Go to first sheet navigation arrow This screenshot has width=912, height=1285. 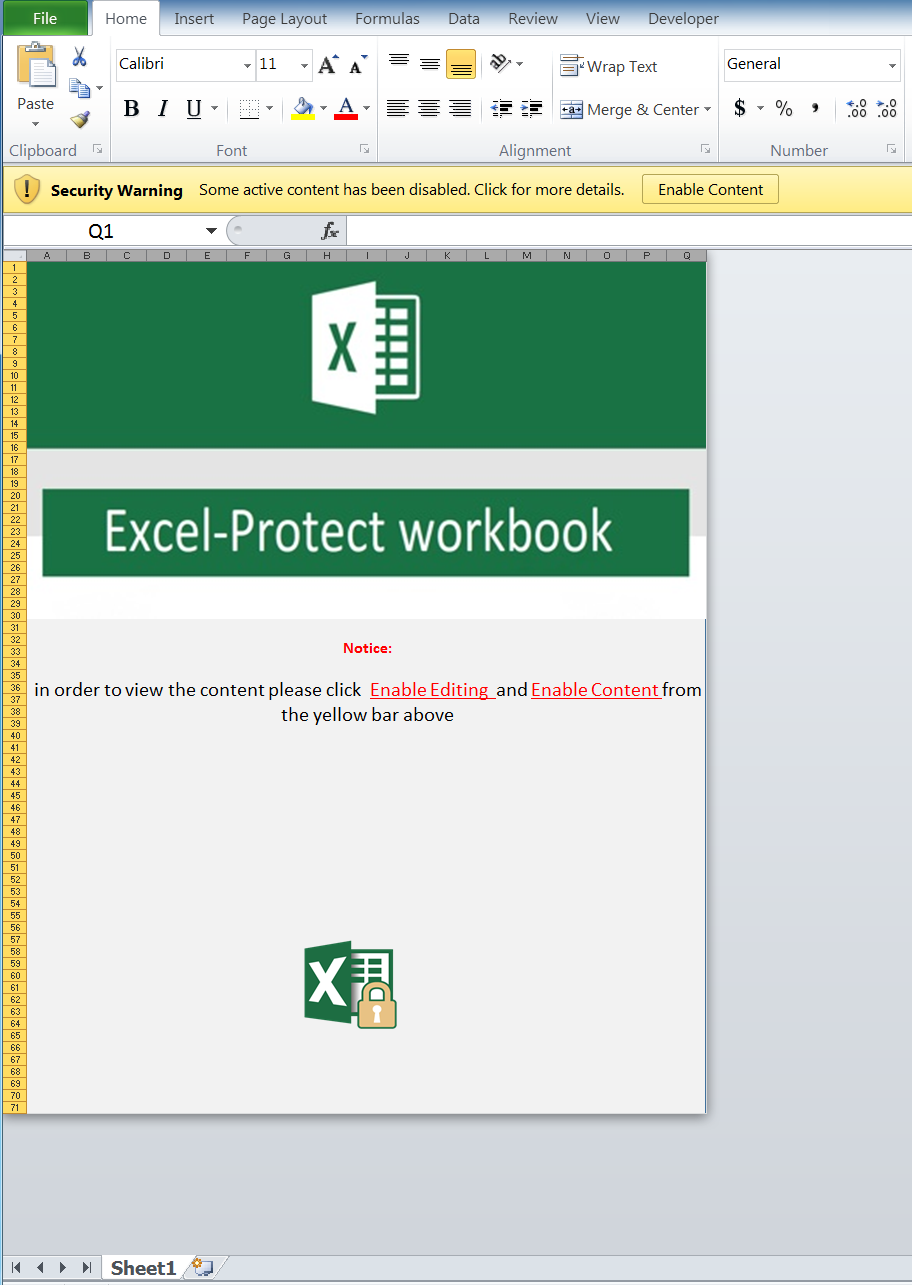click(x=16, y=1267)
